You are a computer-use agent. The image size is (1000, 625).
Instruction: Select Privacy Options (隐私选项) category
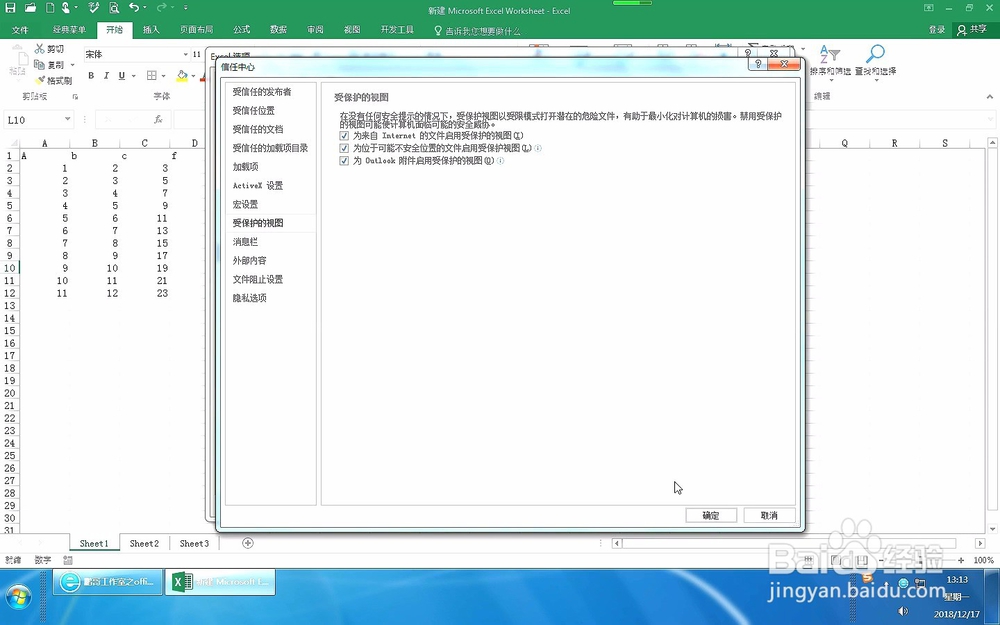click(x=271, y=298)
